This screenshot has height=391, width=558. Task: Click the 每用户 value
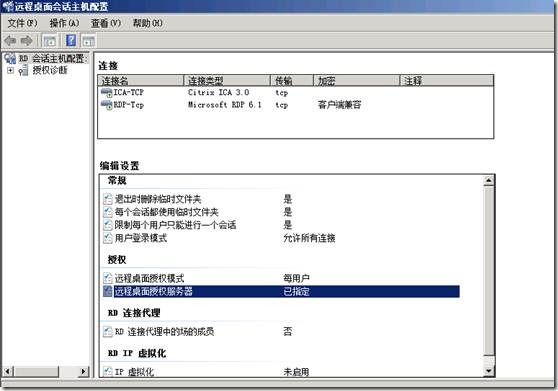(296, 278)
